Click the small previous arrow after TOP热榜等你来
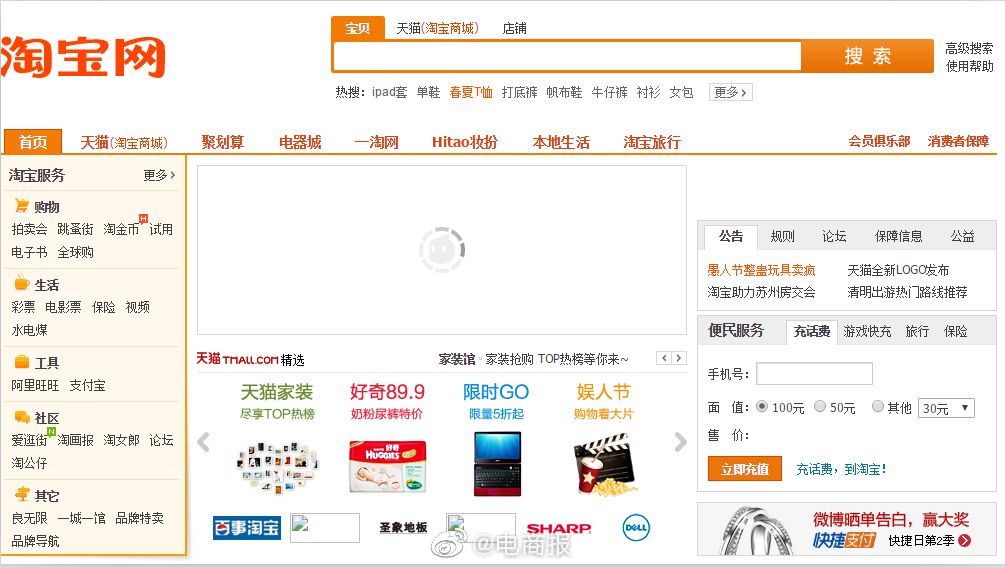This screenshot has height=568, width=1005. pyautogui.click(x=664, y=358)
